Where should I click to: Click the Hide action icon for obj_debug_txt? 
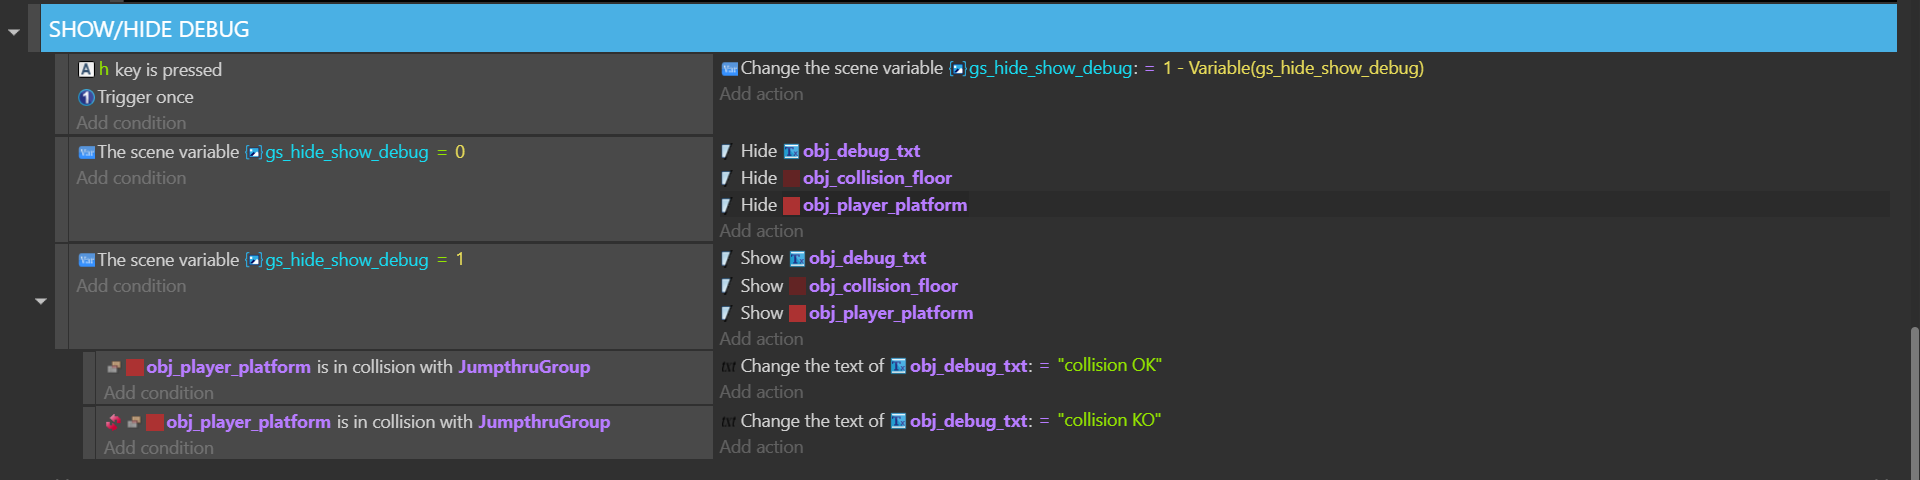pos(726,151)
